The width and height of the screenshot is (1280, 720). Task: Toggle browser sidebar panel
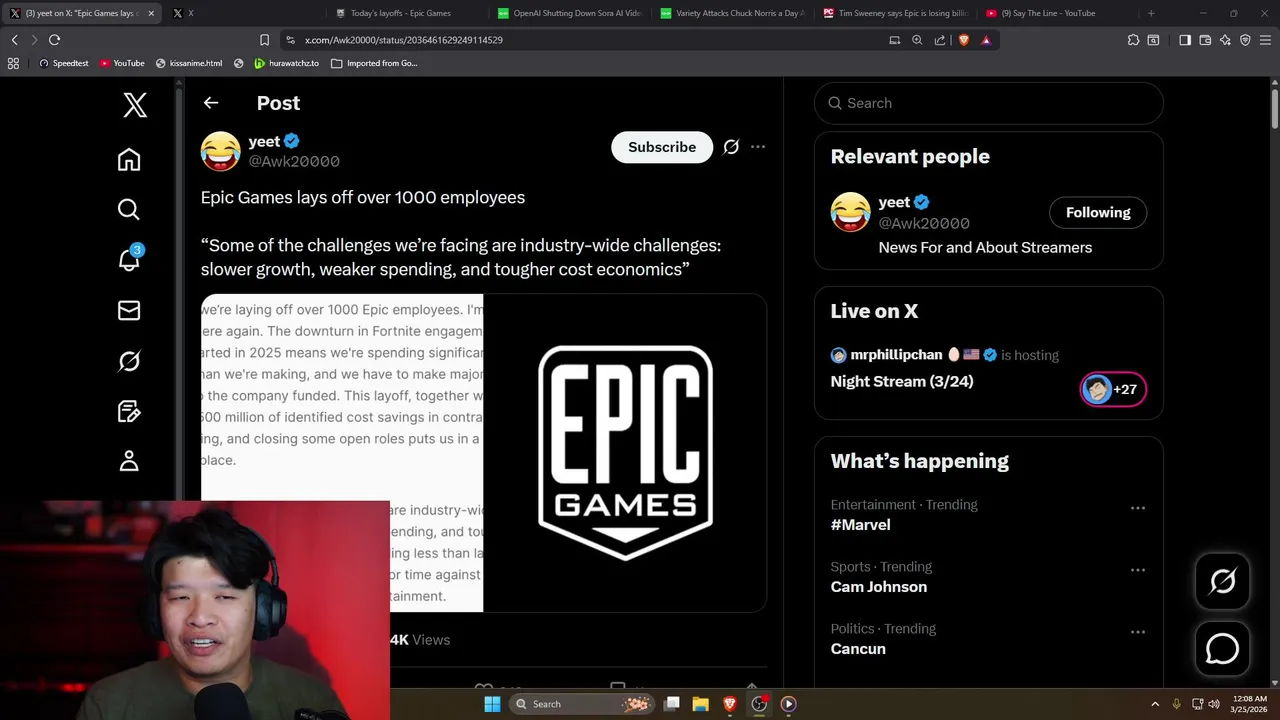tap(1185, 40)
